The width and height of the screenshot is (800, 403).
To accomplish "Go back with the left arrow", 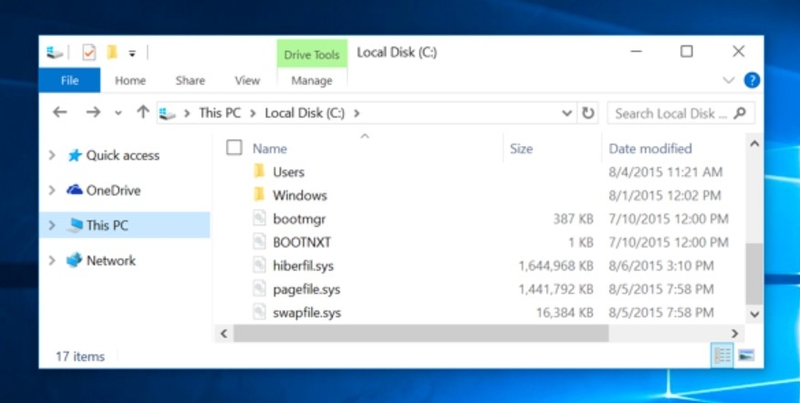I will tap(60, 113).
